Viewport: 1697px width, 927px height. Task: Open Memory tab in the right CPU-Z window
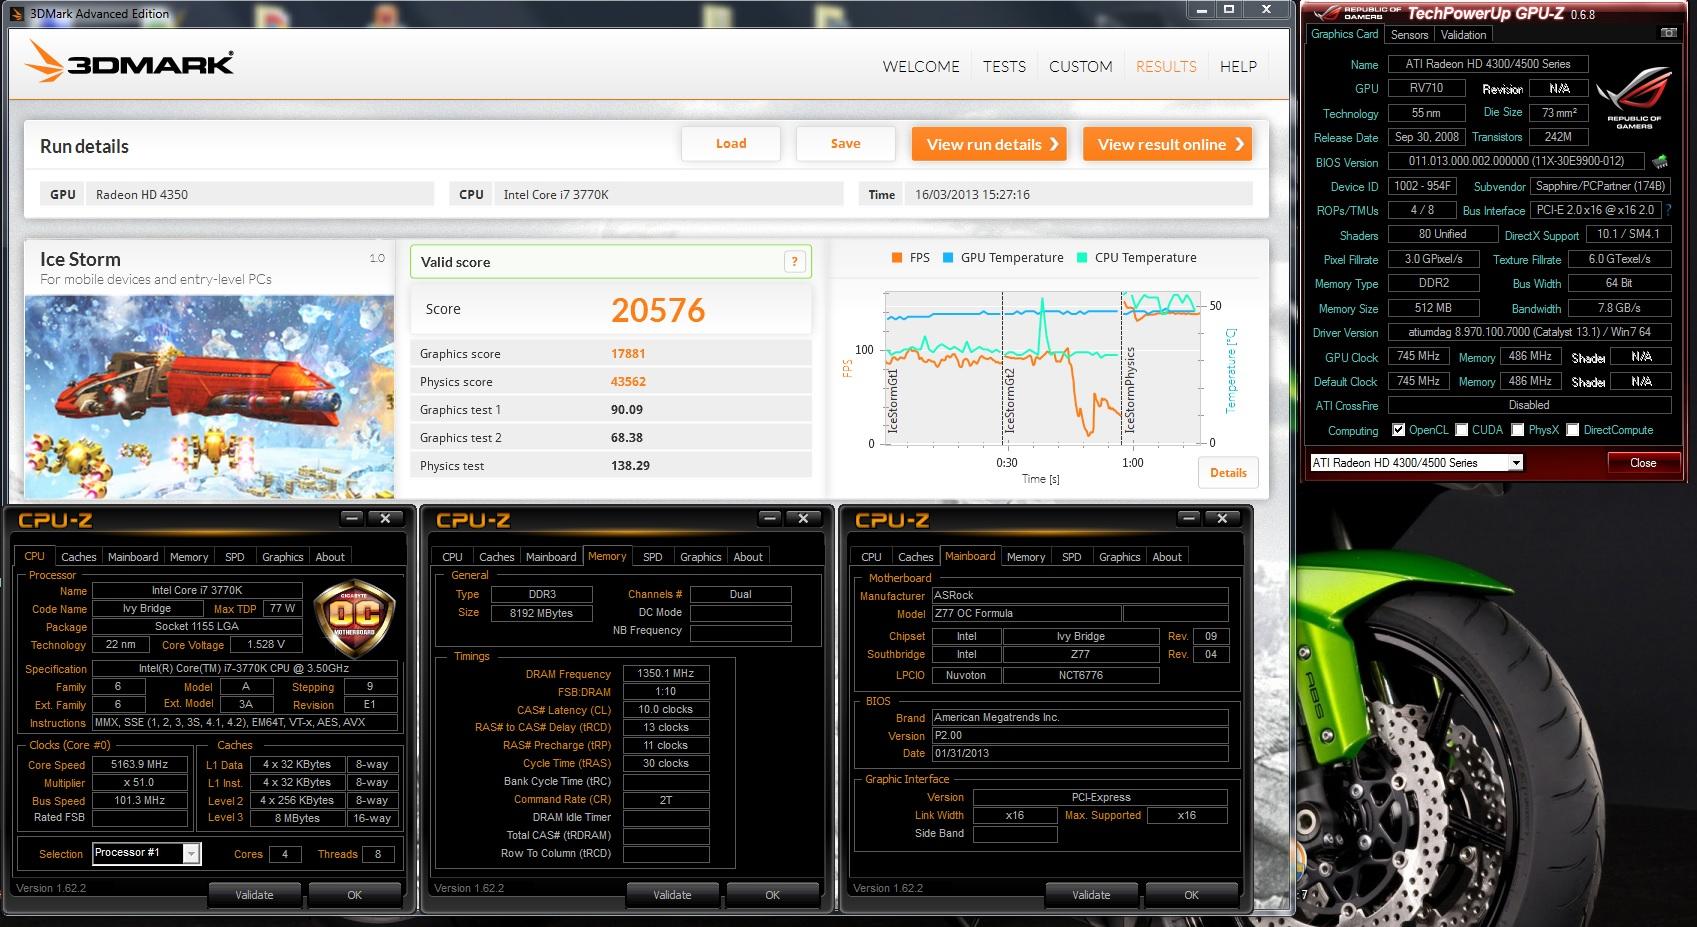[1026, 557]
